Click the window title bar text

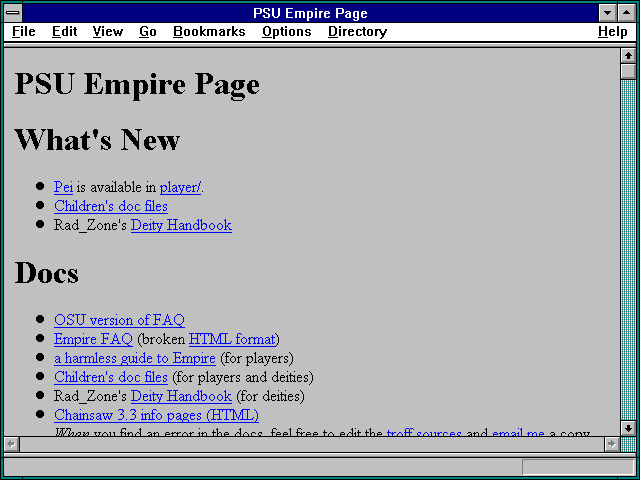[x=310, y=13]
